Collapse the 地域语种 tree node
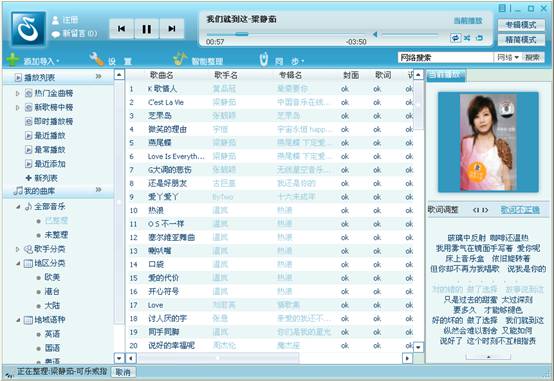 tap(18, 321)
